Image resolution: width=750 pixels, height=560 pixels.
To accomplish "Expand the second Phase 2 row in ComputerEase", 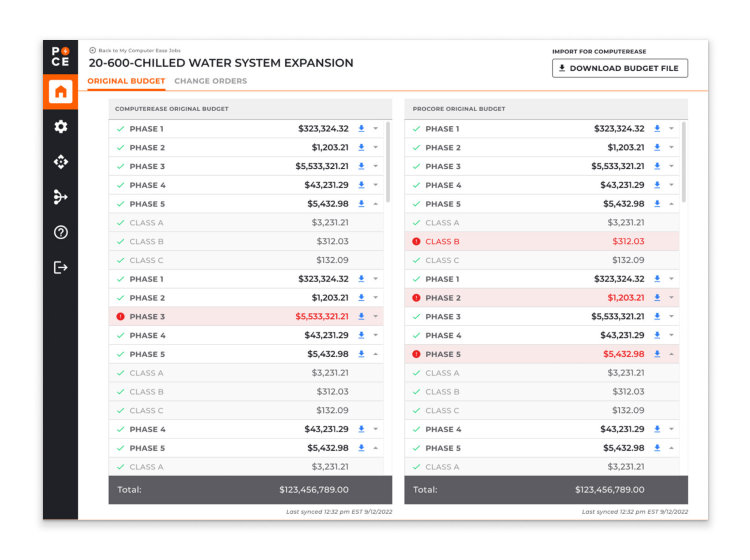I will click(375, 297).
